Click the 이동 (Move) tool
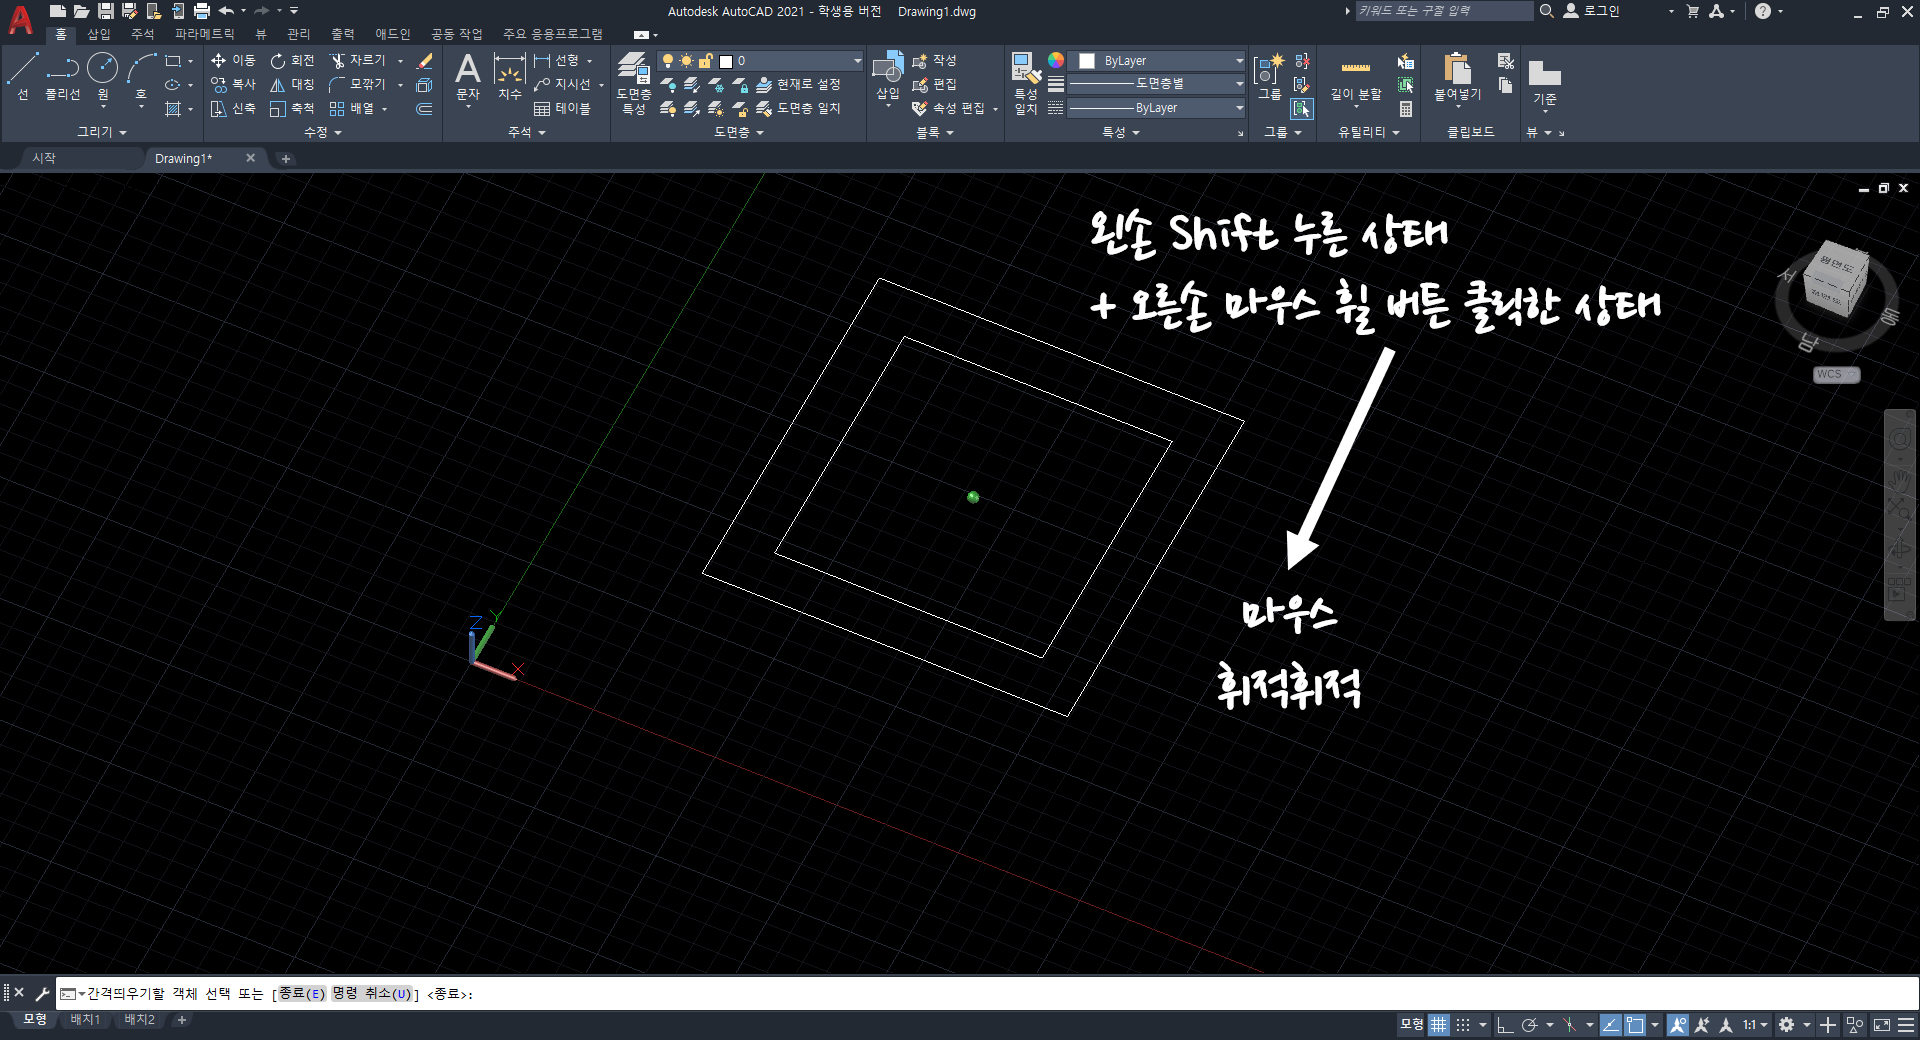The width and height of the screenshot is (1920, 1040). point(233,61)
